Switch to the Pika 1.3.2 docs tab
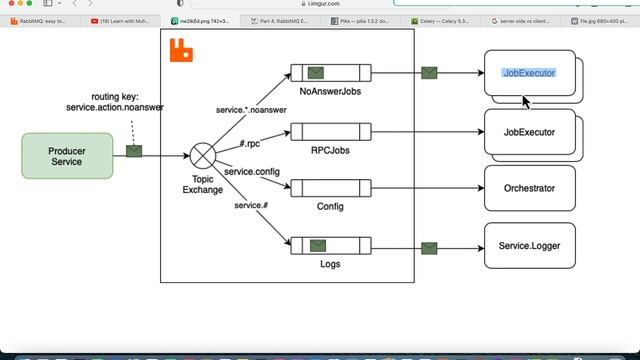640x360 pixels. pos(360,21)
